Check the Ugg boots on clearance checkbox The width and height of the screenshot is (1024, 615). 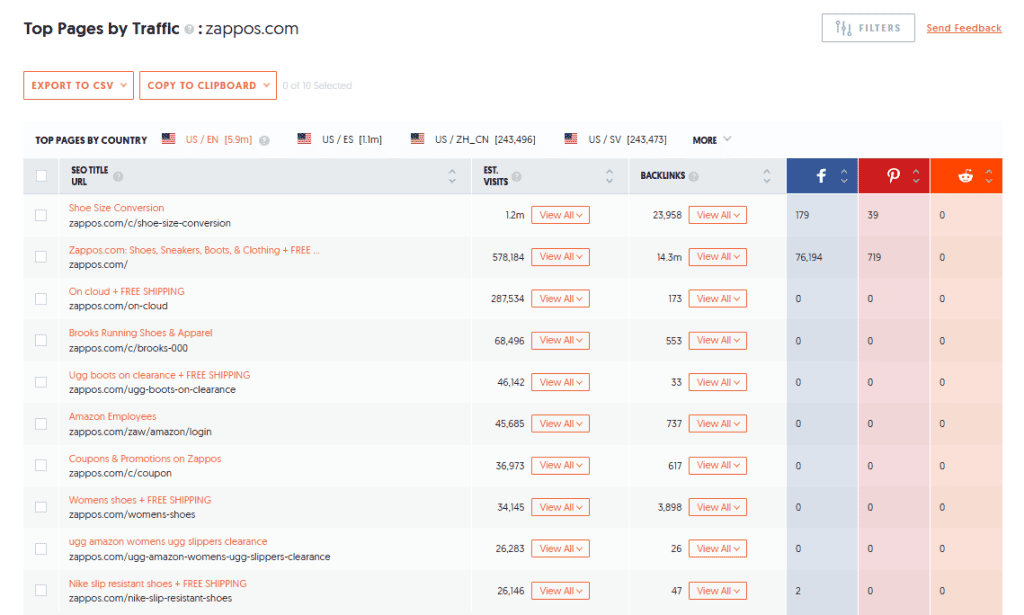(x=41, y=382)
